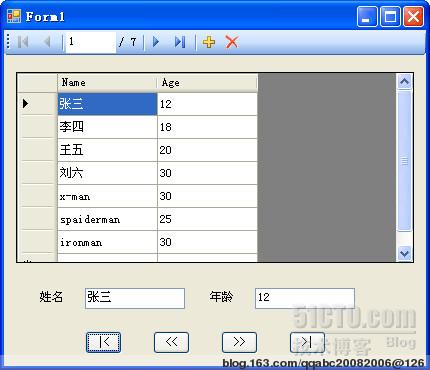Image resolution: width=430 pixels, height=370 pixels.
Task: Click the Name column header
Action: point(107,83)
